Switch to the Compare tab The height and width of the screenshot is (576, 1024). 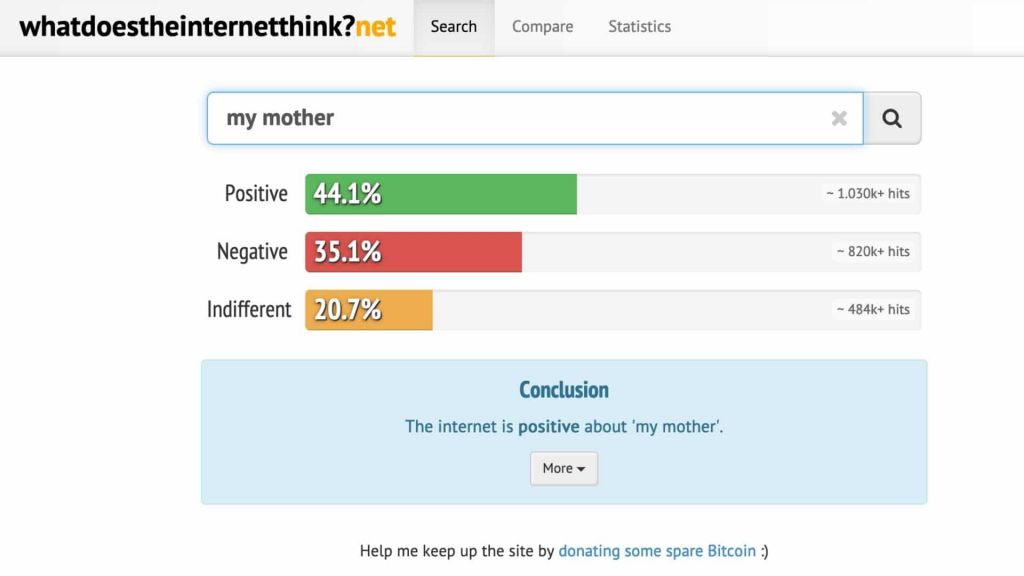tap(542, 27)
